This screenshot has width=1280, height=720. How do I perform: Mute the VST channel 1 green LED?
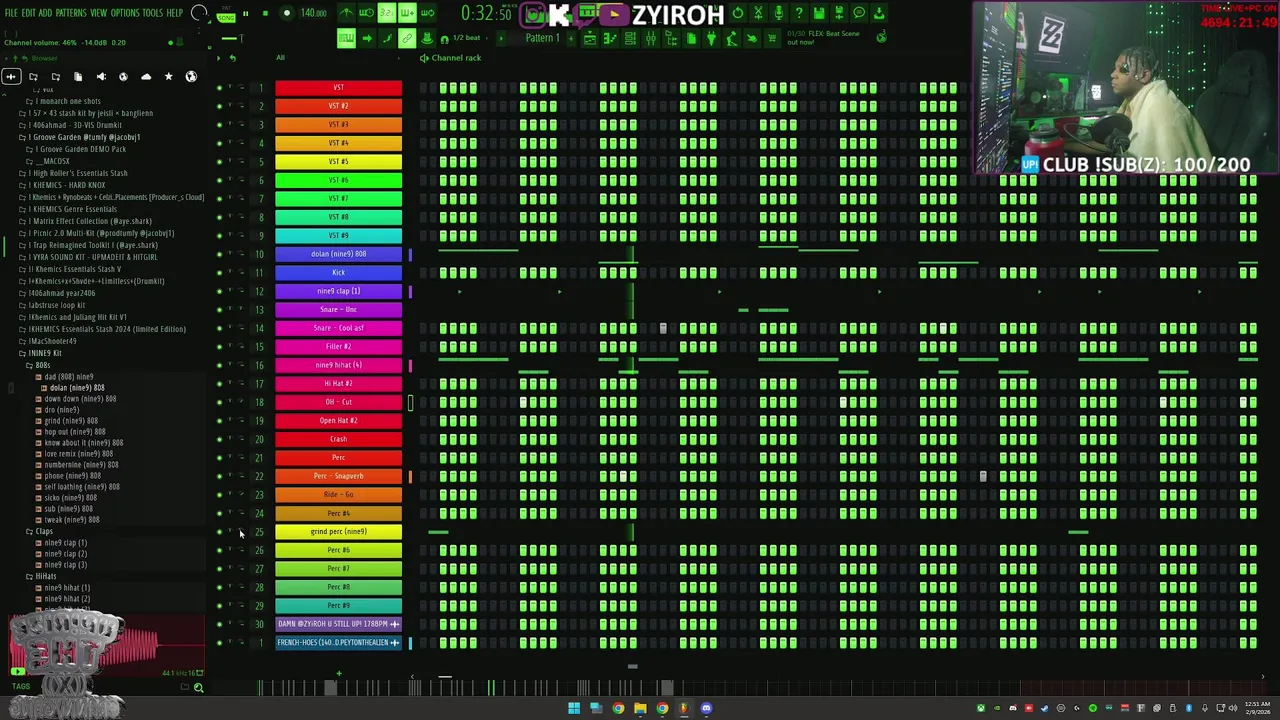(x=219, y=88)
